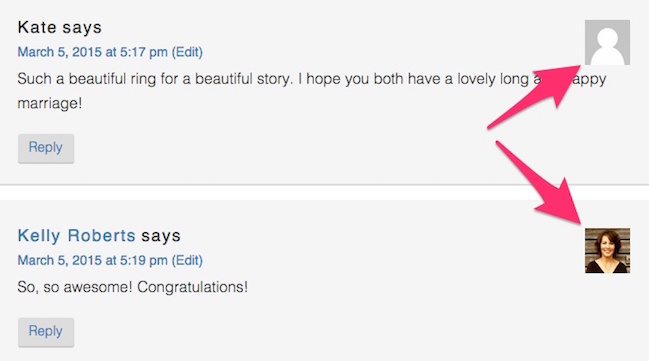Viewport: 649px width, 361px height.
Task: Click "says" after the name Kate
Action: (x=82, y=28)
